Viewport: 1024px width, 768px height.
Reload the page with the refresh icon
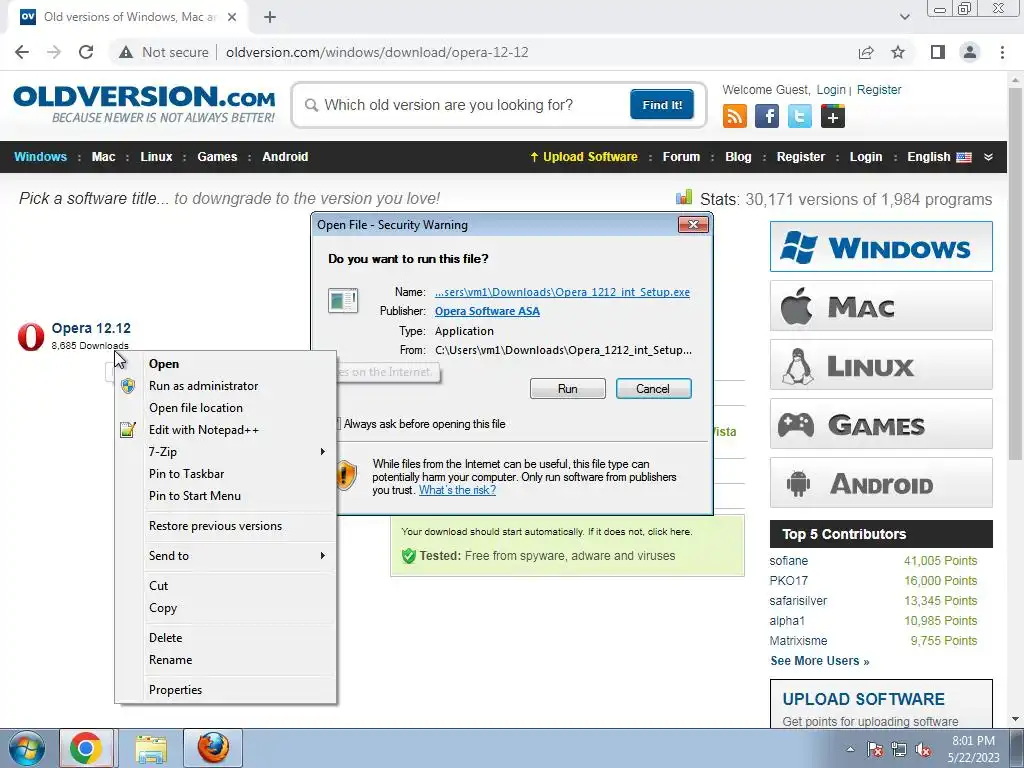[x=86, y=52]
